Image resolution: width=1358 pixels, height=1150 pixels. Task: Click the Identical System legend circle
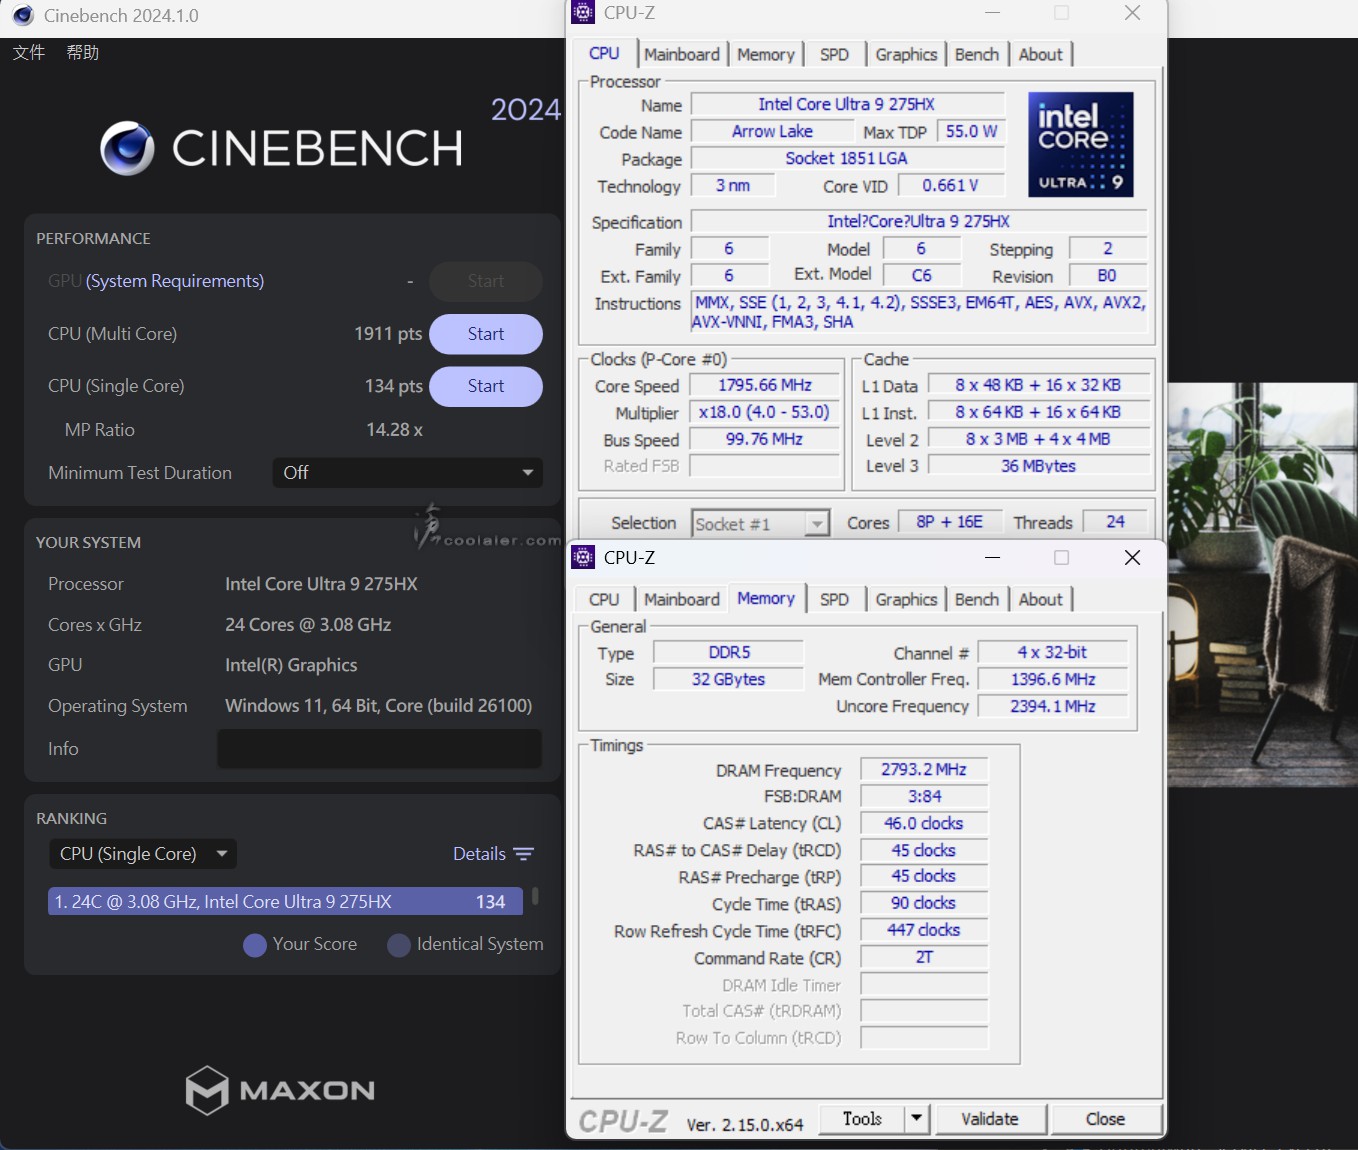point(399,945)
